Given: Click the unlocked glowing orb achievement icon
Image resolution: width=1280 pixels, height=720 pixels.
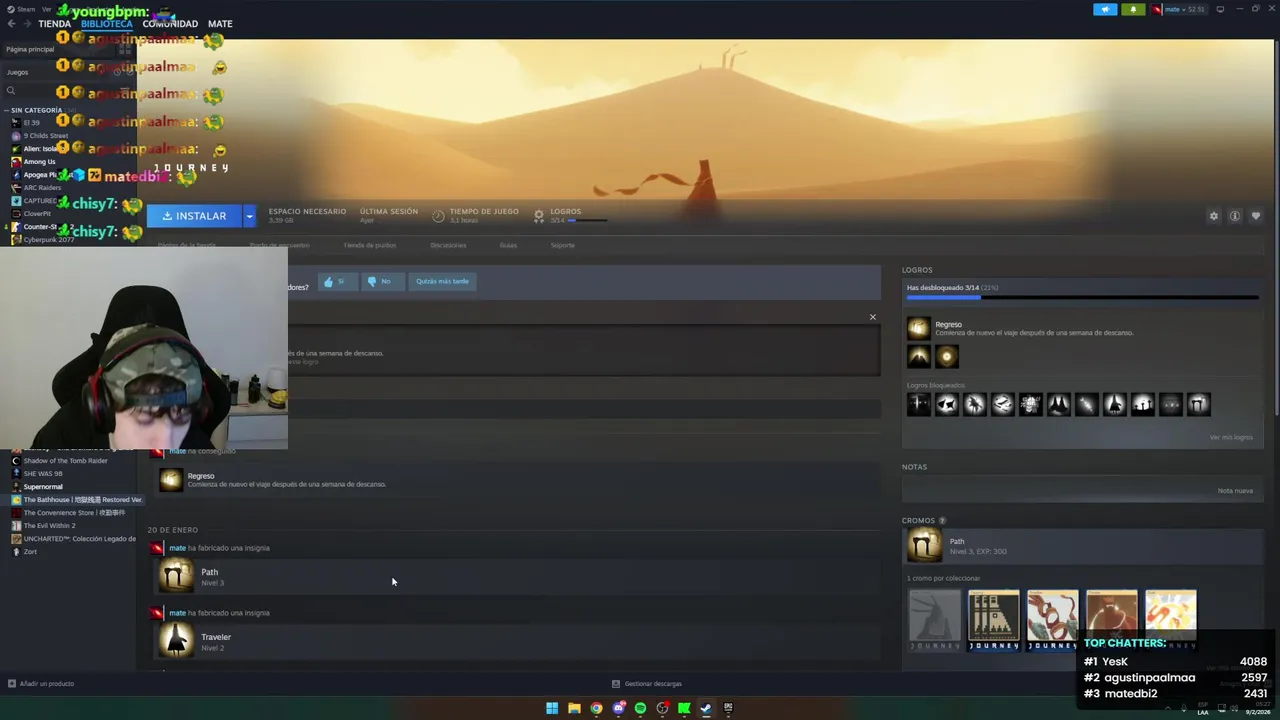Looking at the screenshot, I should pos(946,356).
